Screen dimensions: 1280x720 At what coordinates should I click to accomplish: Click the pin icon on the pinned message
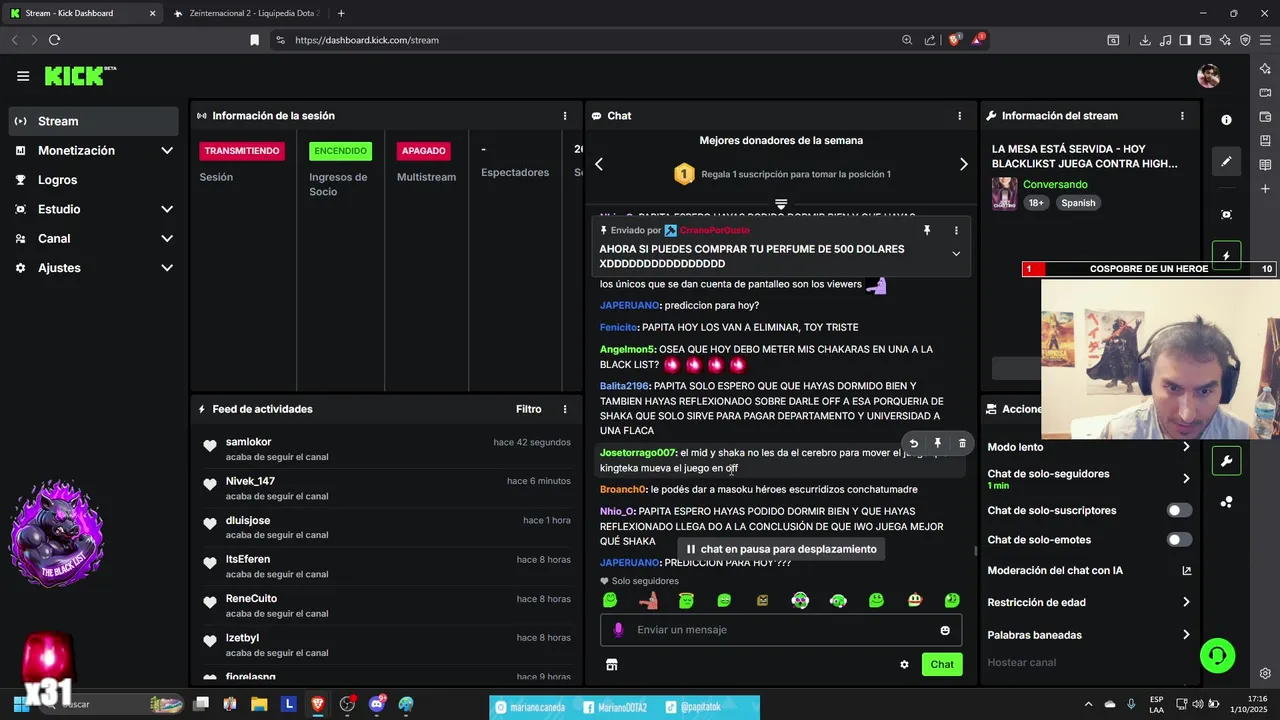point(927,230)
